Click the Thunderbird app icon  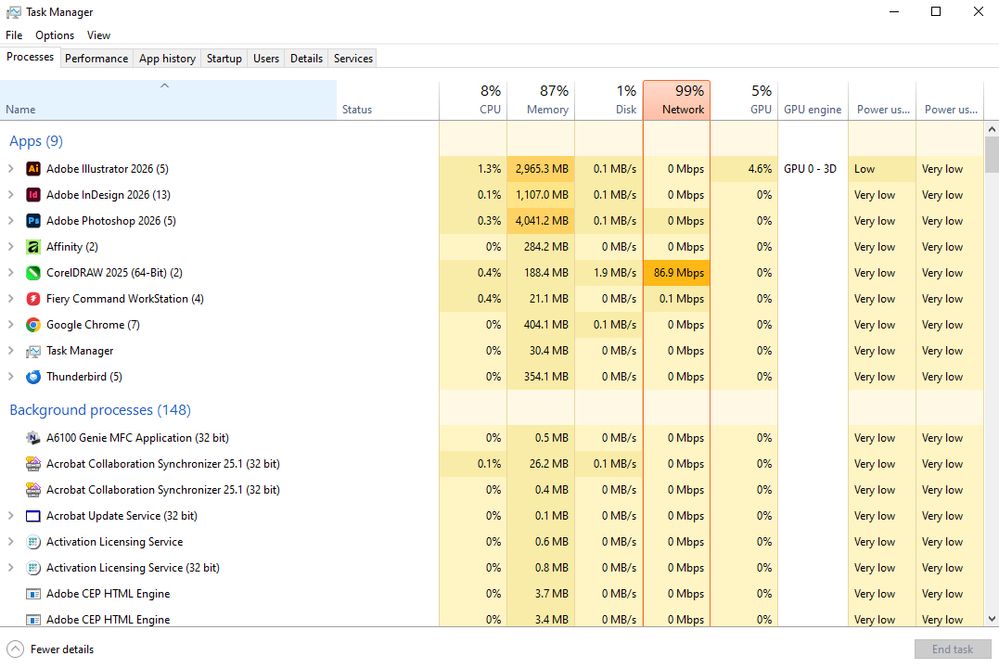coord(31,377)
